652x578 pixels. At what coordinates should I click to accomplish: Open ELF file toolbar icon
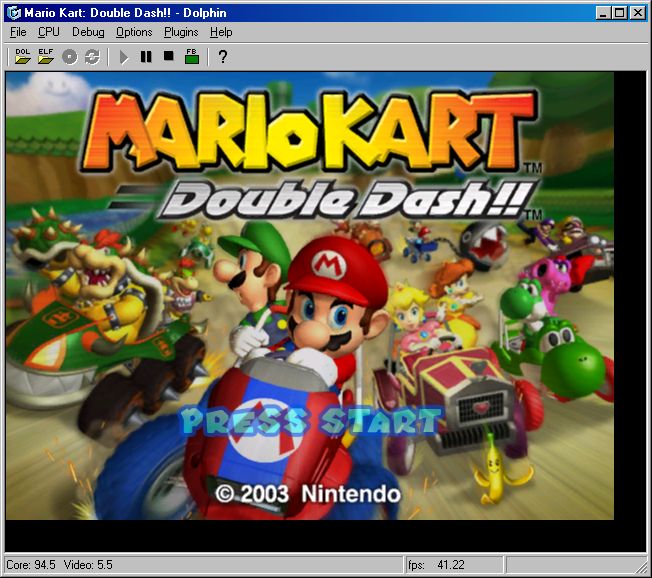46,56
